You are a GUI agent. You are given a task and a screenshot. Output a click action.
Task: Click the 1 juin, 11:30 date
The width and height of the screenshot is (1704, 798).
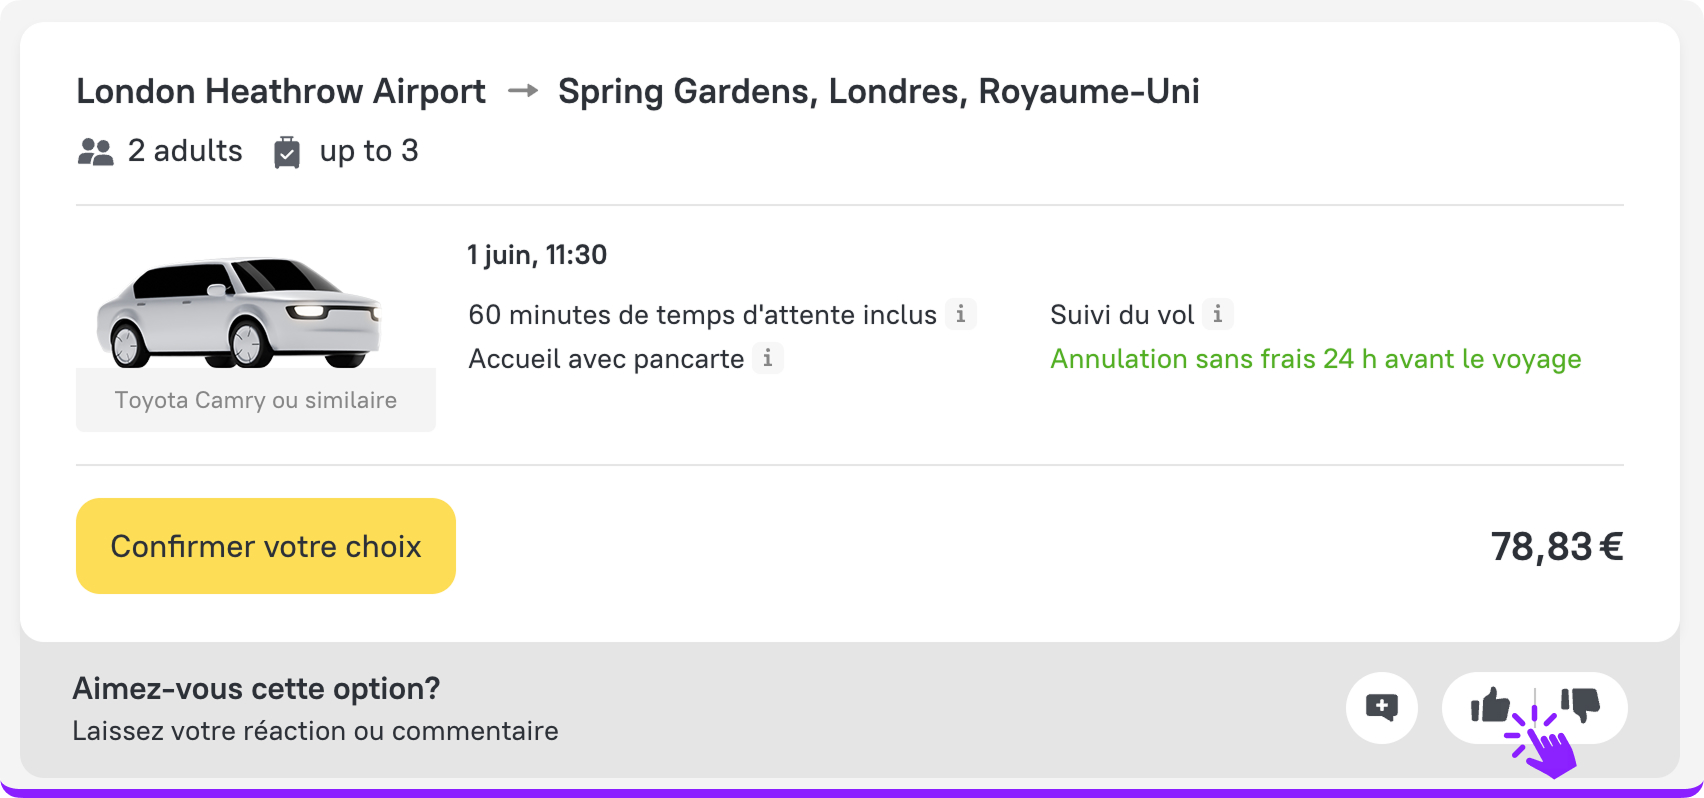click(x=537, y=255)
